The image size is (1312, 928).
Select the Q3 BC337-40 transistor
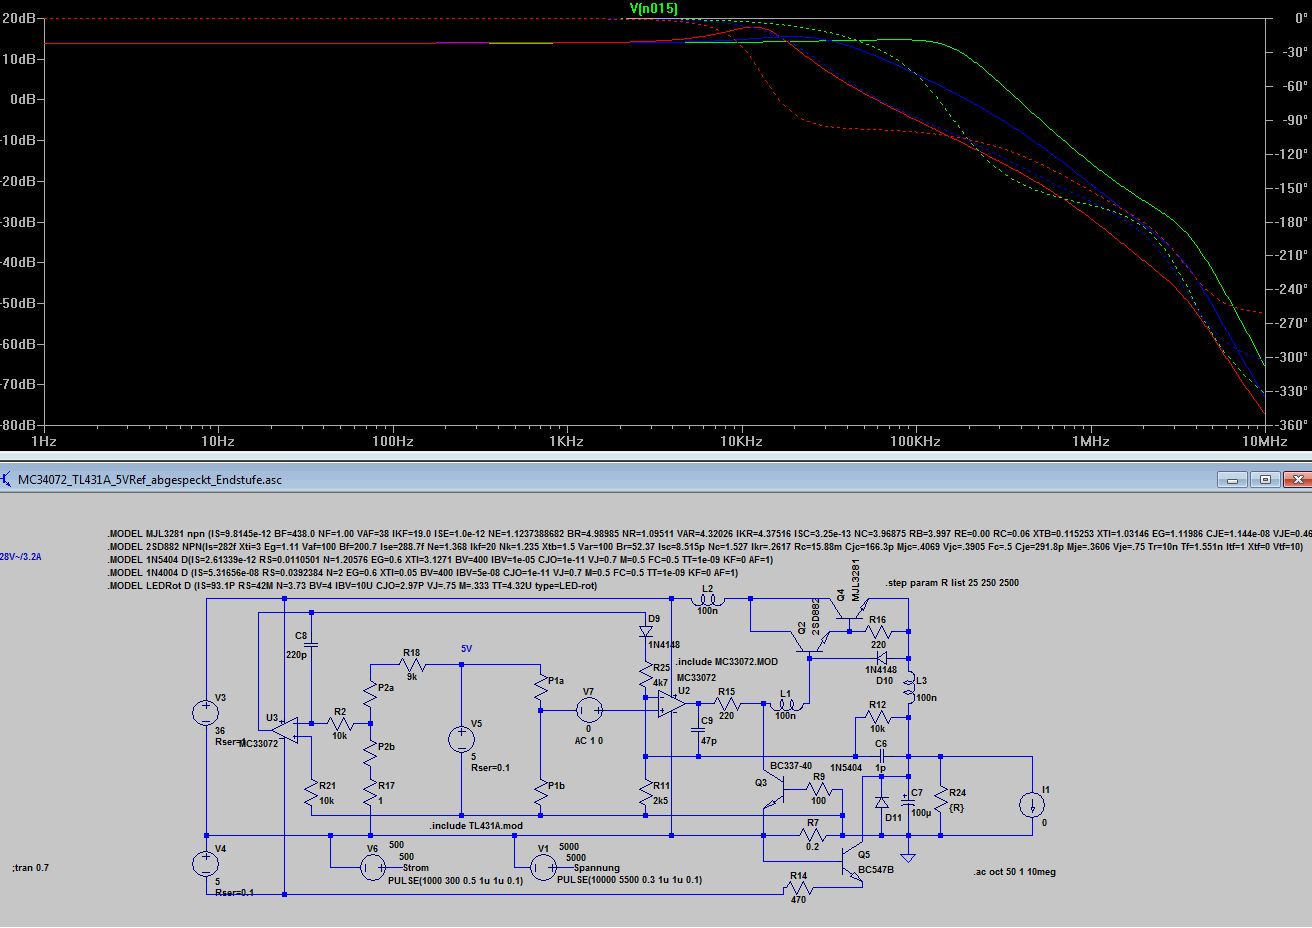[776, 790]
